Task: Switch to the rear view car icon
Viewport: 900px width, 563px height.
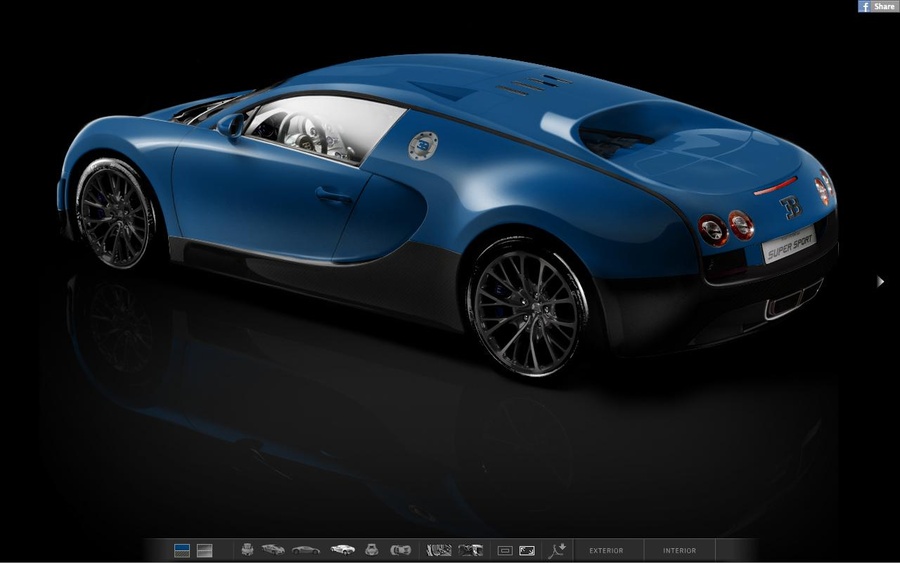Action: [371, 550]
